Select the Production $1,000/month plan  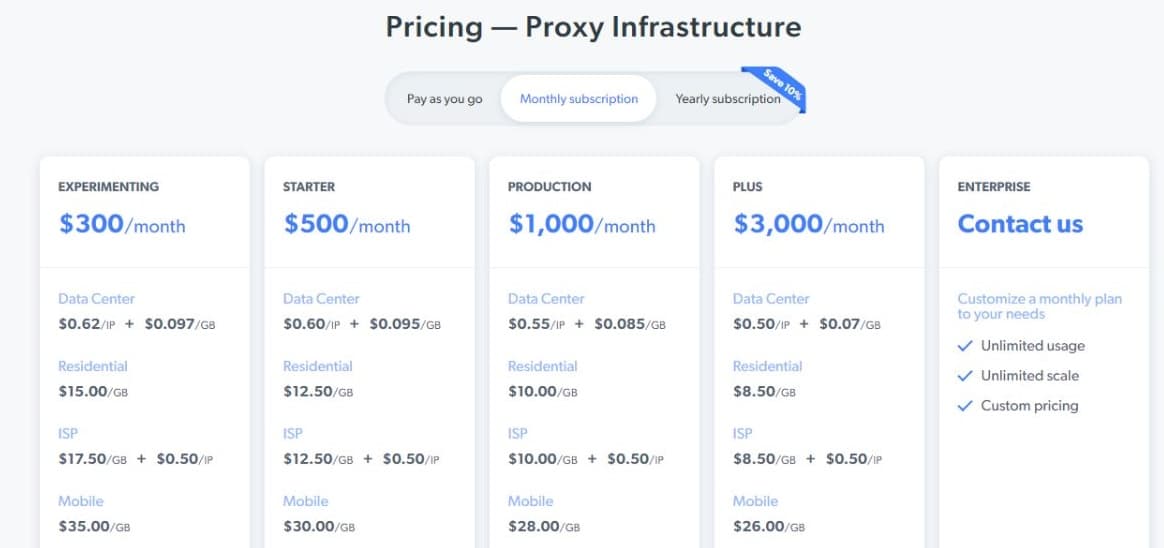(x=581, y=224)
